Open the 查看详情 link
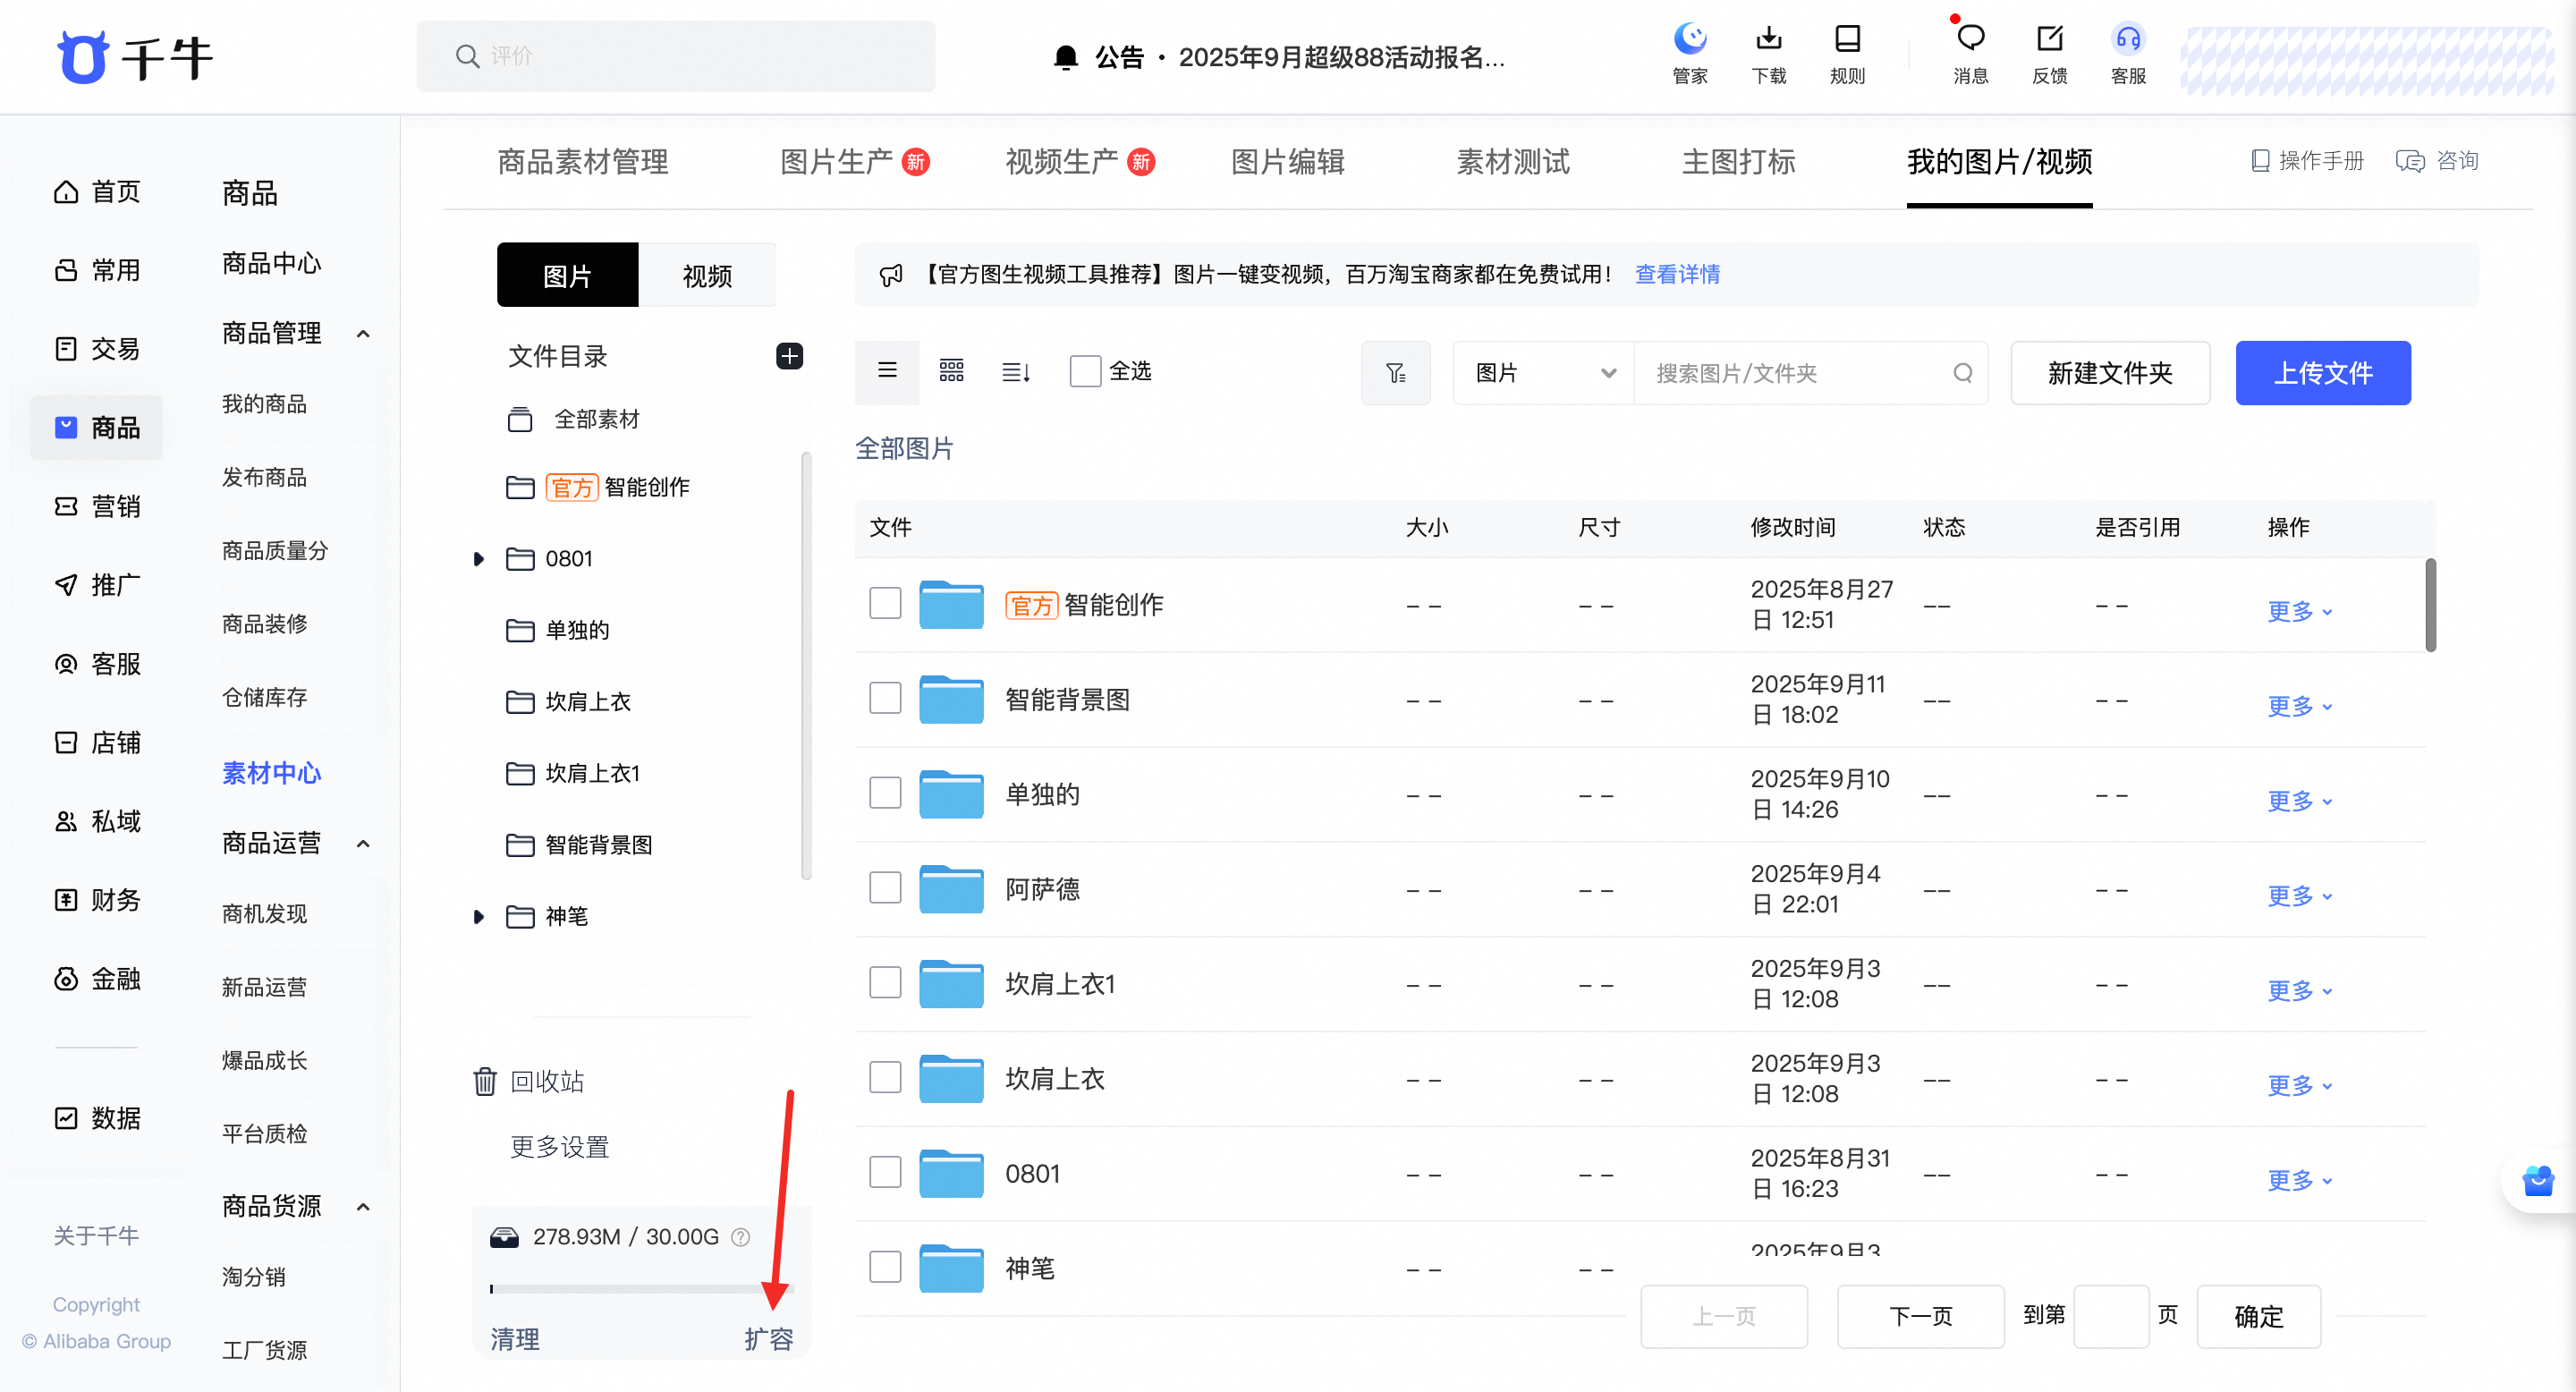Viewport: 2576px width, 1392px height. point(1677,274)
